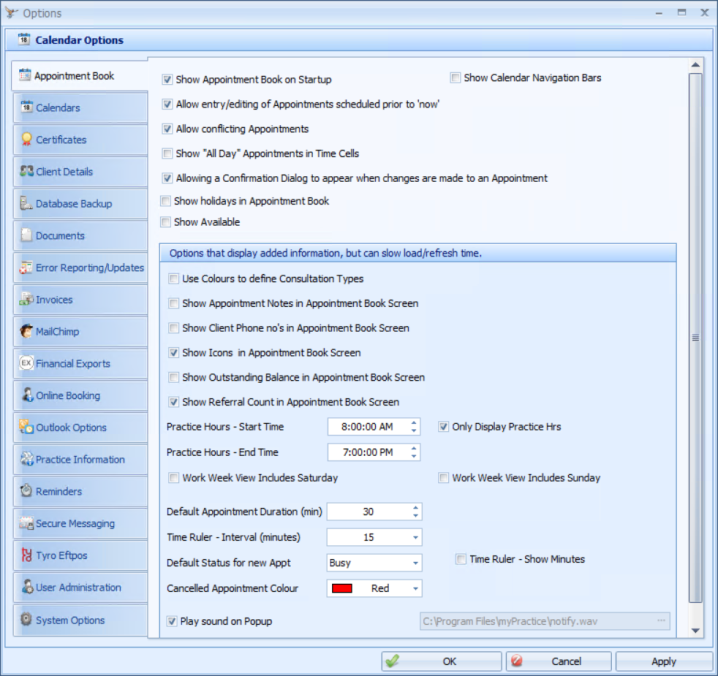
Task: Open the Invoices options tab
Action: coord(80,300)
